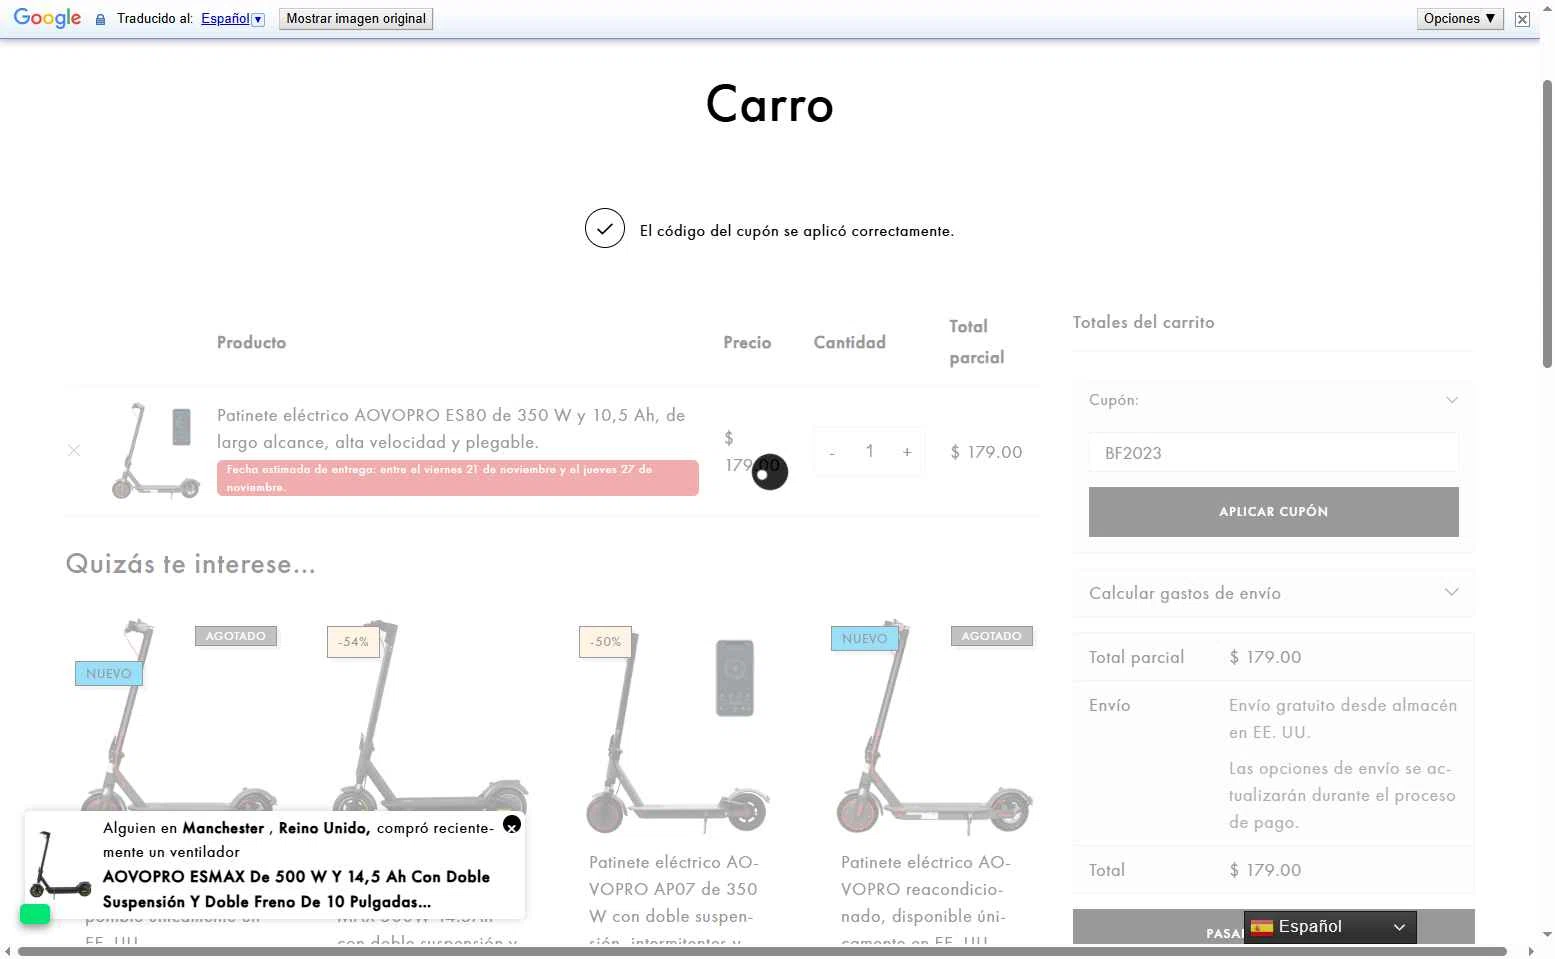1555x959 pixels.
Task: Open the Español site language selector
Action: [1330, 927]
